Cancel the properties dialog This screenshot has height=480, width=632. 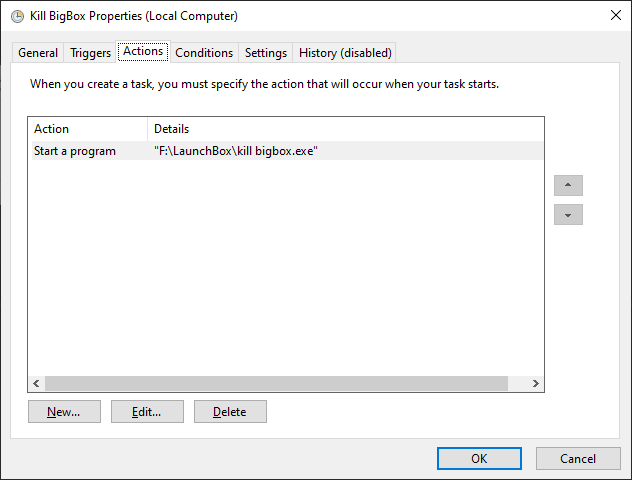[x=578, y=459]
